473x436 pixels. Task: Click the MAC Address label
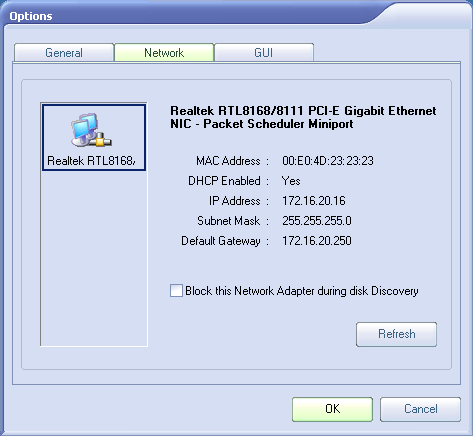228,161
